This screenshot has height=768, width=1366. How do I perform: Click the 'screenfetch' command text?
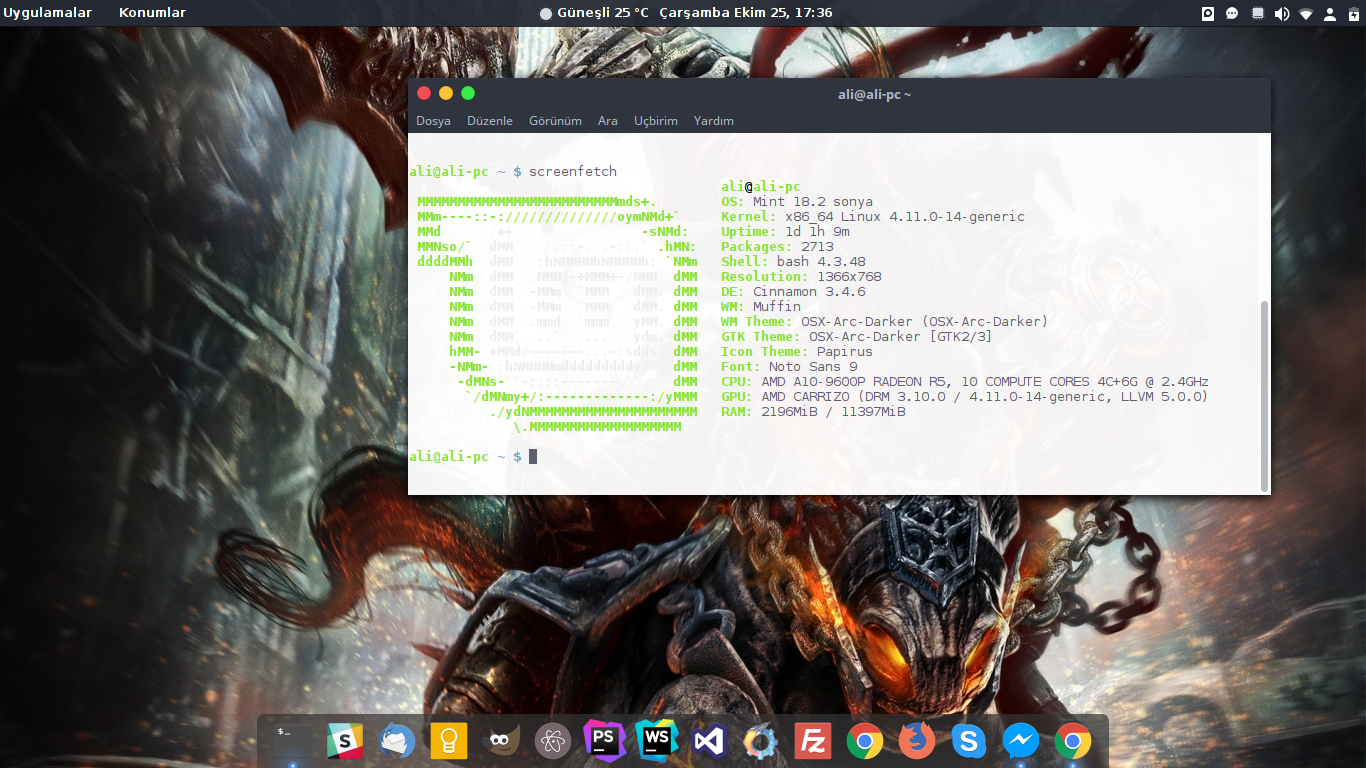(573, 172)
